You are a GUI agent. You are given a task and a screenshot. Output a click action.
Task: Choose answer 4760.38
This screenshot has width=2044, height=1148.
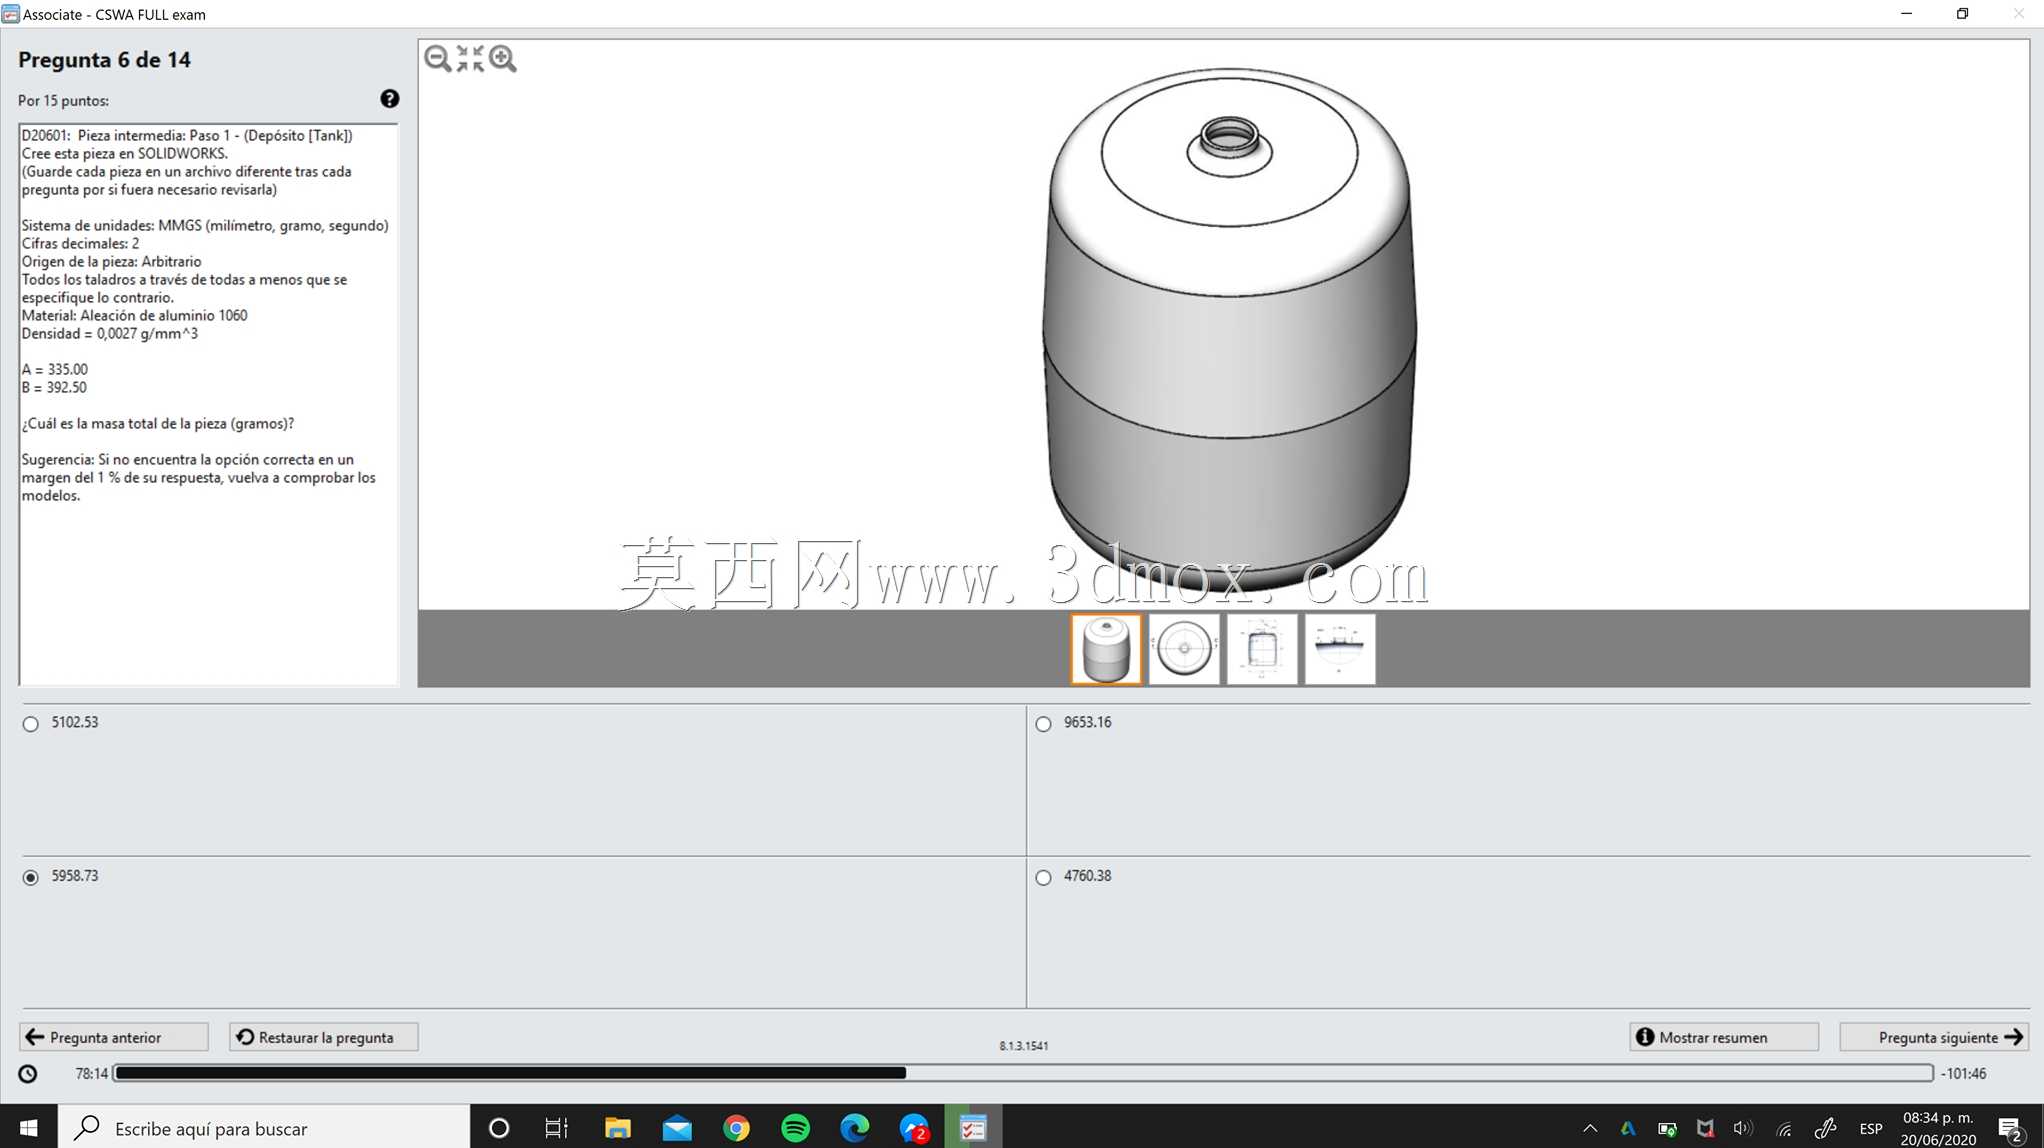click(x=1044, y=877)
